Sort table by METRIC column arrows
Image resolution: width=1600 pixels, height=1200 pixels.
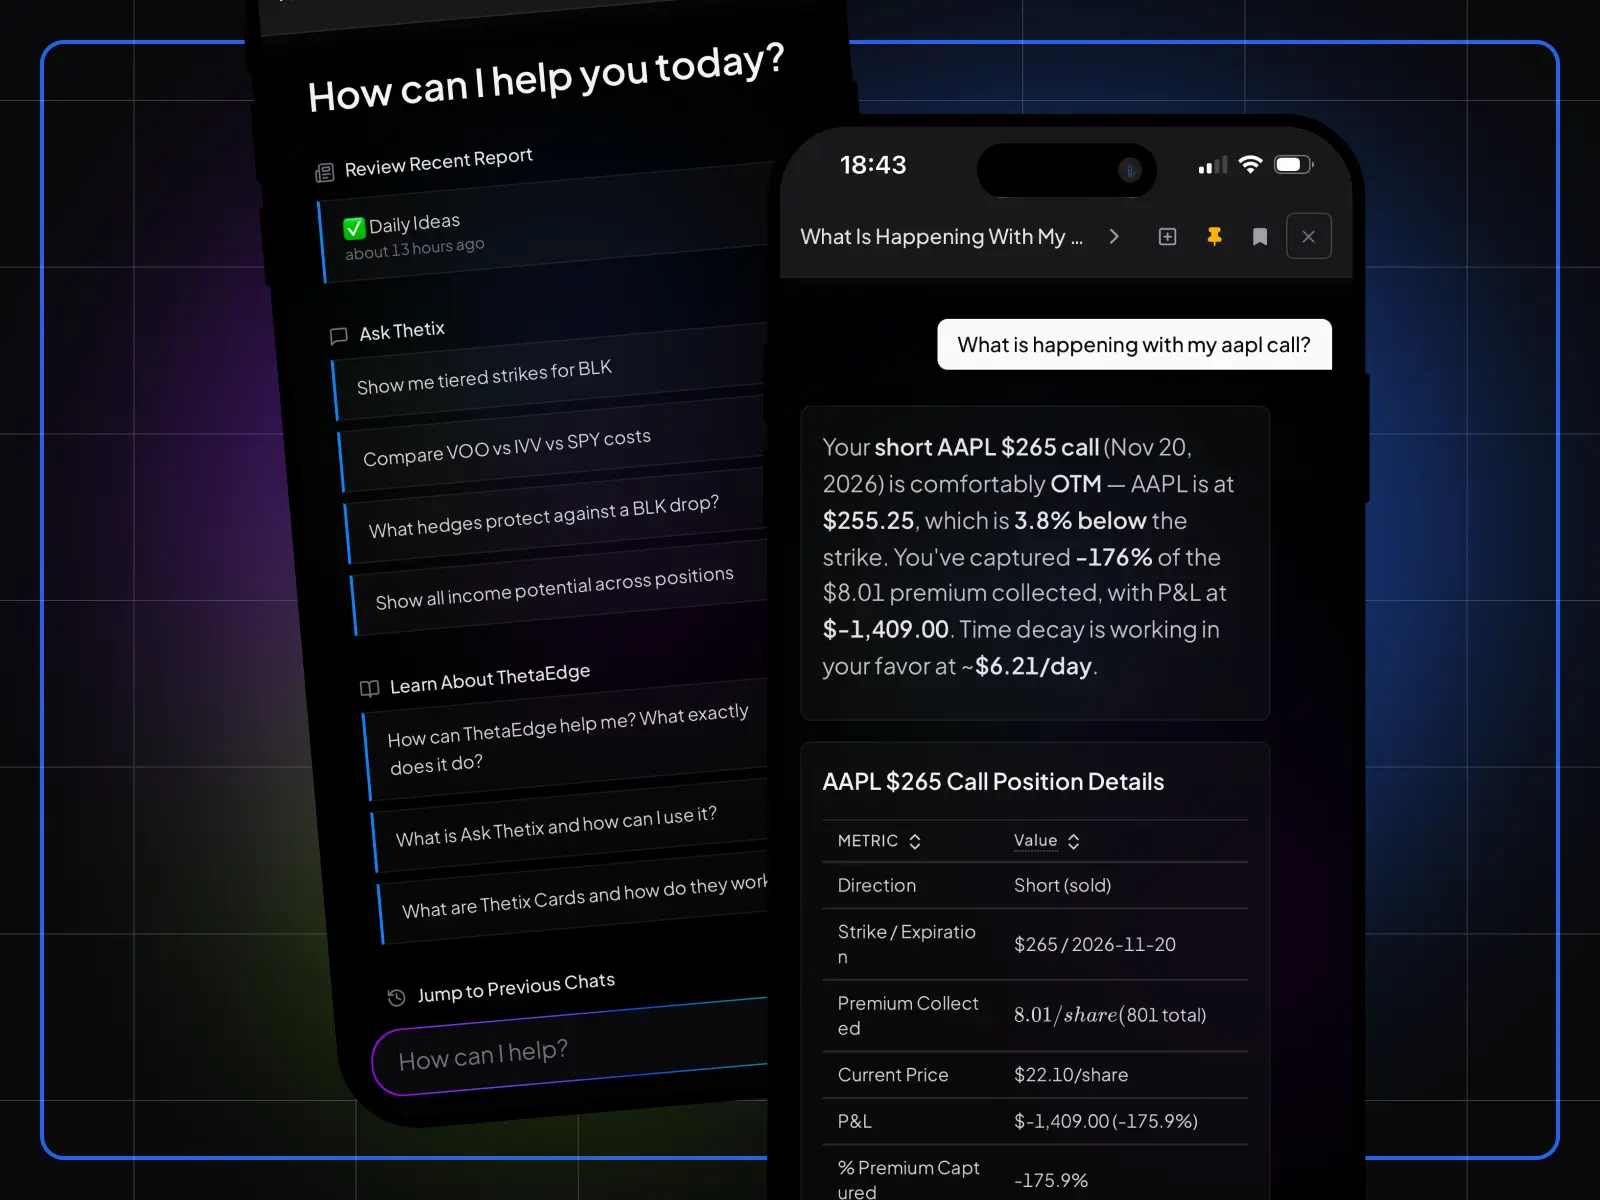pos(915,842)
